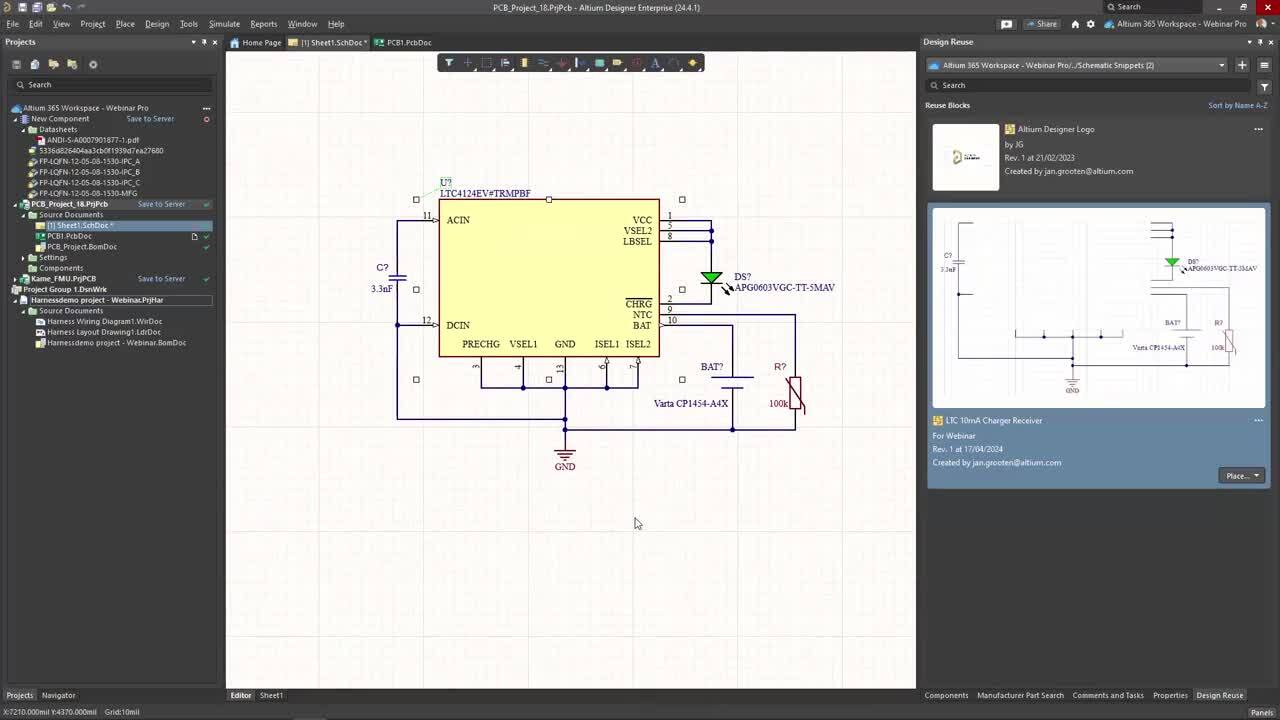
Task: Open Projects panel dropdown arrow
Action: [x=194, y=42]
